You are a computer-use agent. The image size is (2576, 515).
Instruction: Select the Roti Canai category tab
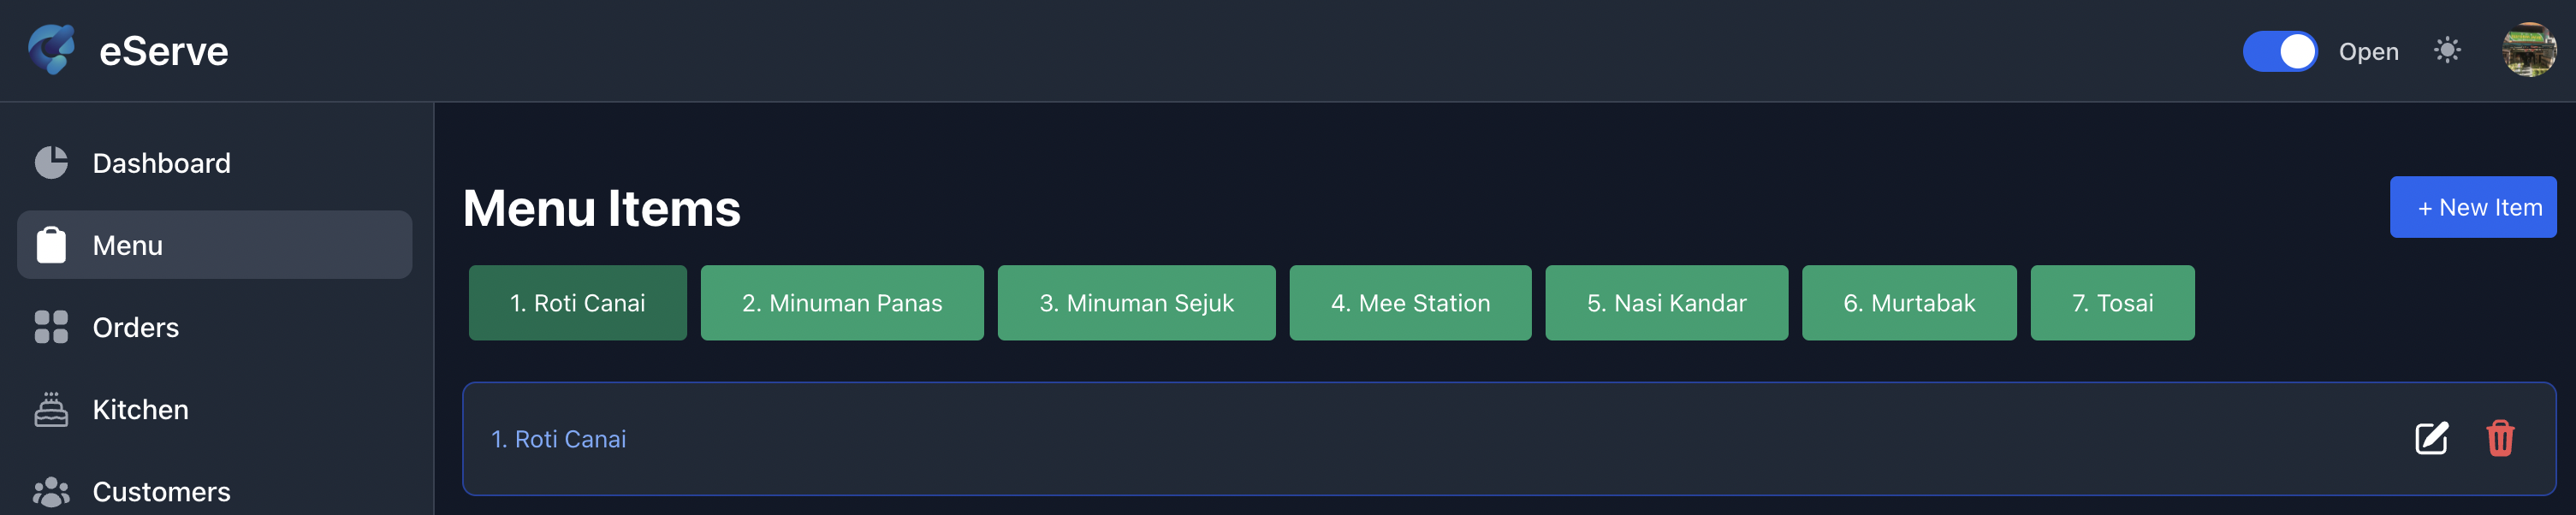coord(577,303)
